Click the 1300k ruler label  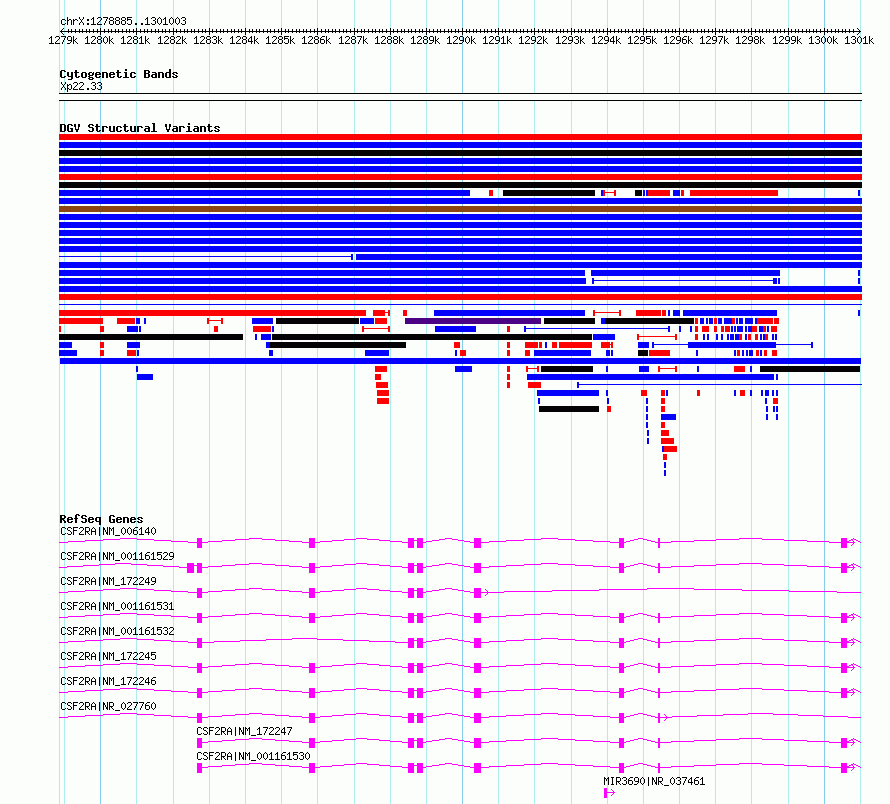tap(823, 40)
